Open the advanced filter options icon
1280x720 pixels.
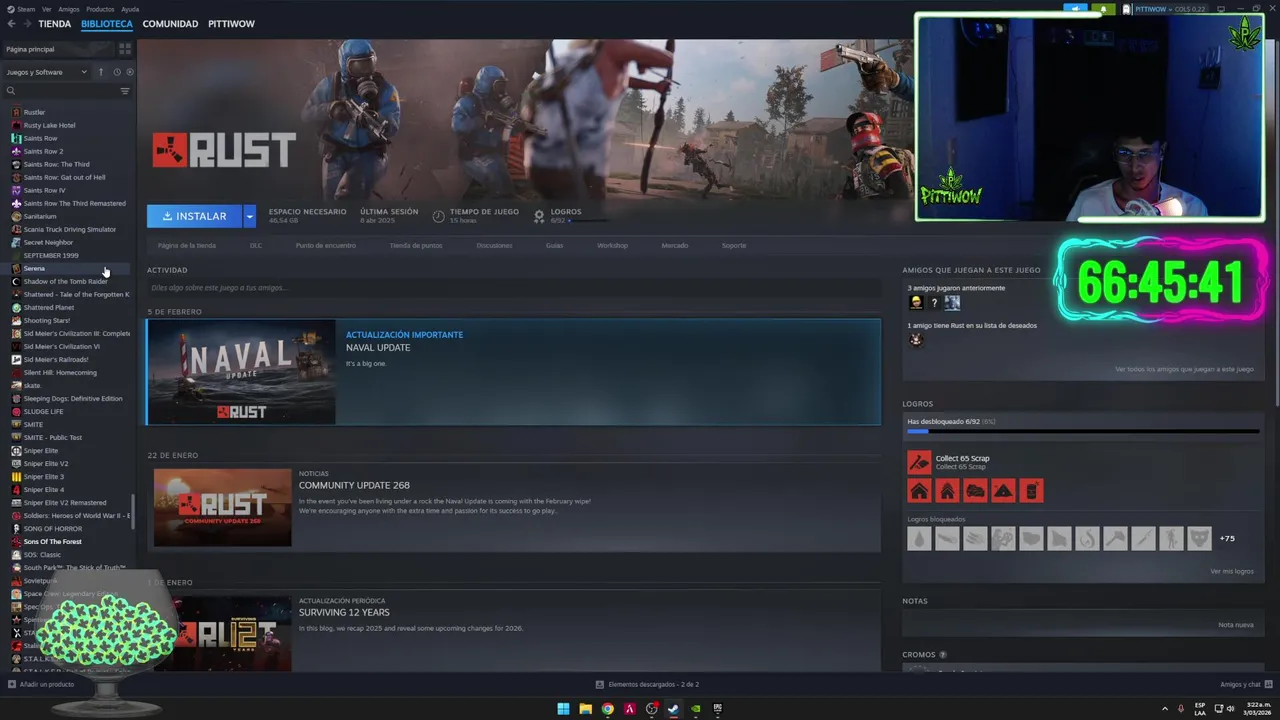tap(125, 91)
